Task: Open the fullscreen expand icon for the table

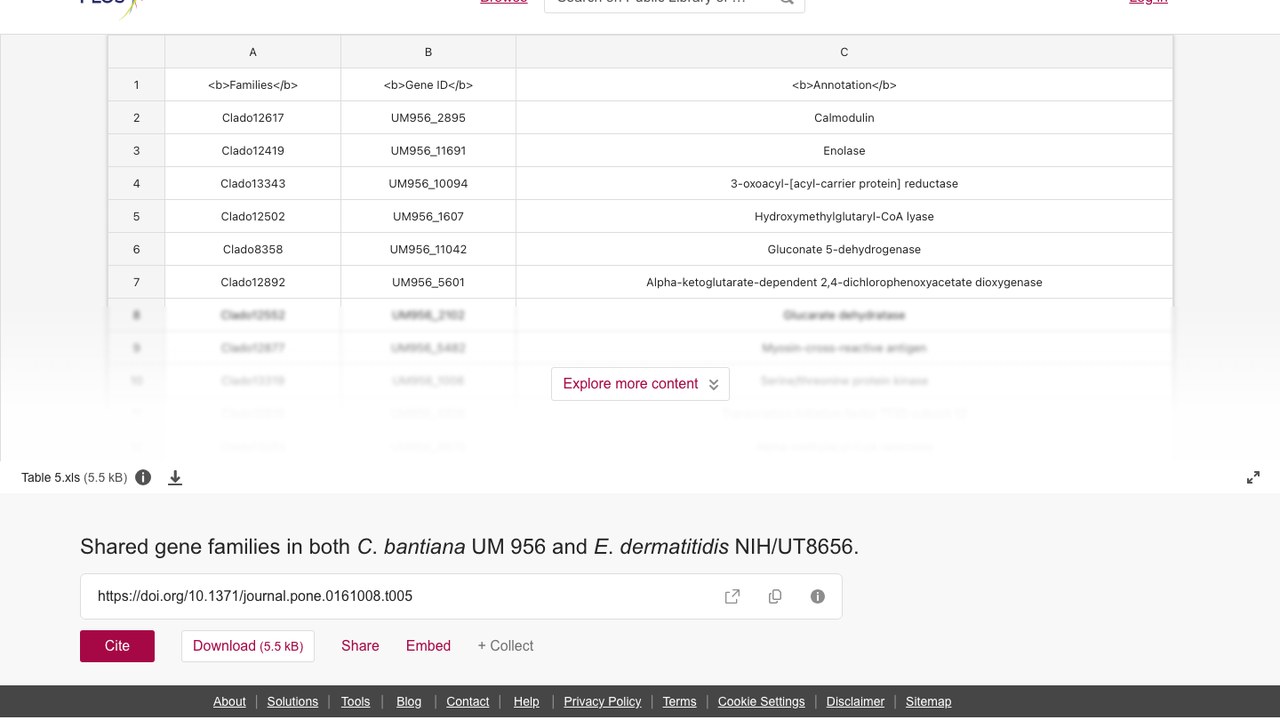Action: coord(1253,478)
